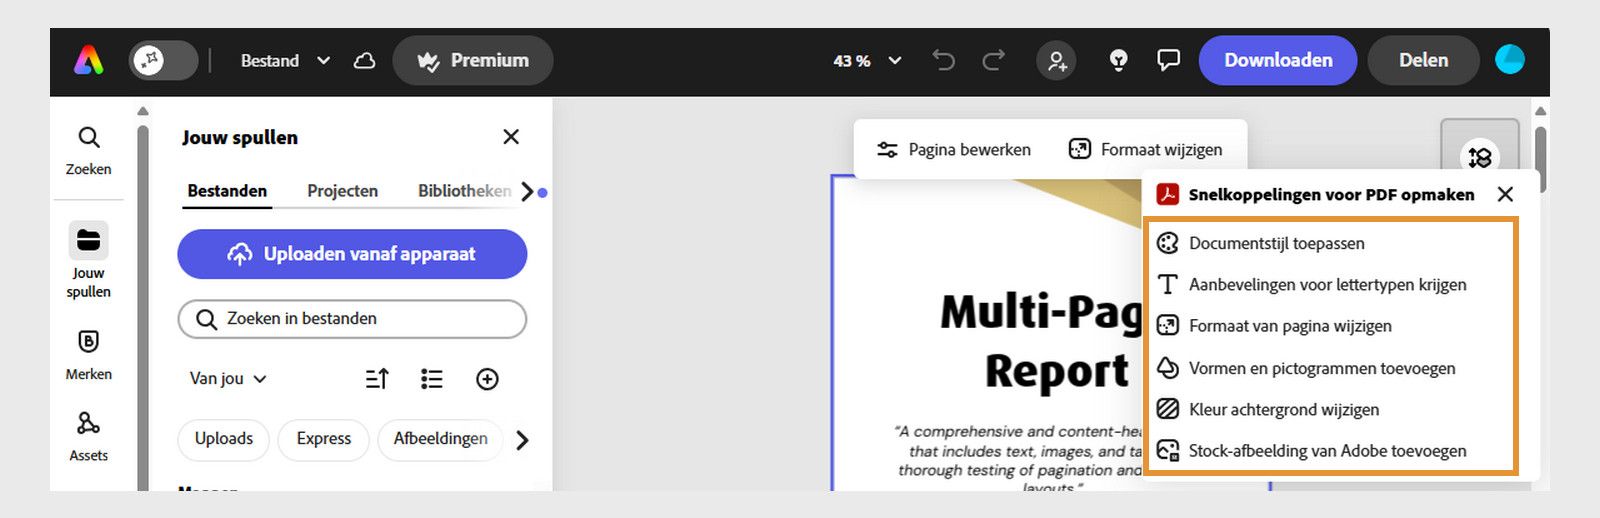
Task: Open Zoeken in the sidebar
Action: coord(89,151)
